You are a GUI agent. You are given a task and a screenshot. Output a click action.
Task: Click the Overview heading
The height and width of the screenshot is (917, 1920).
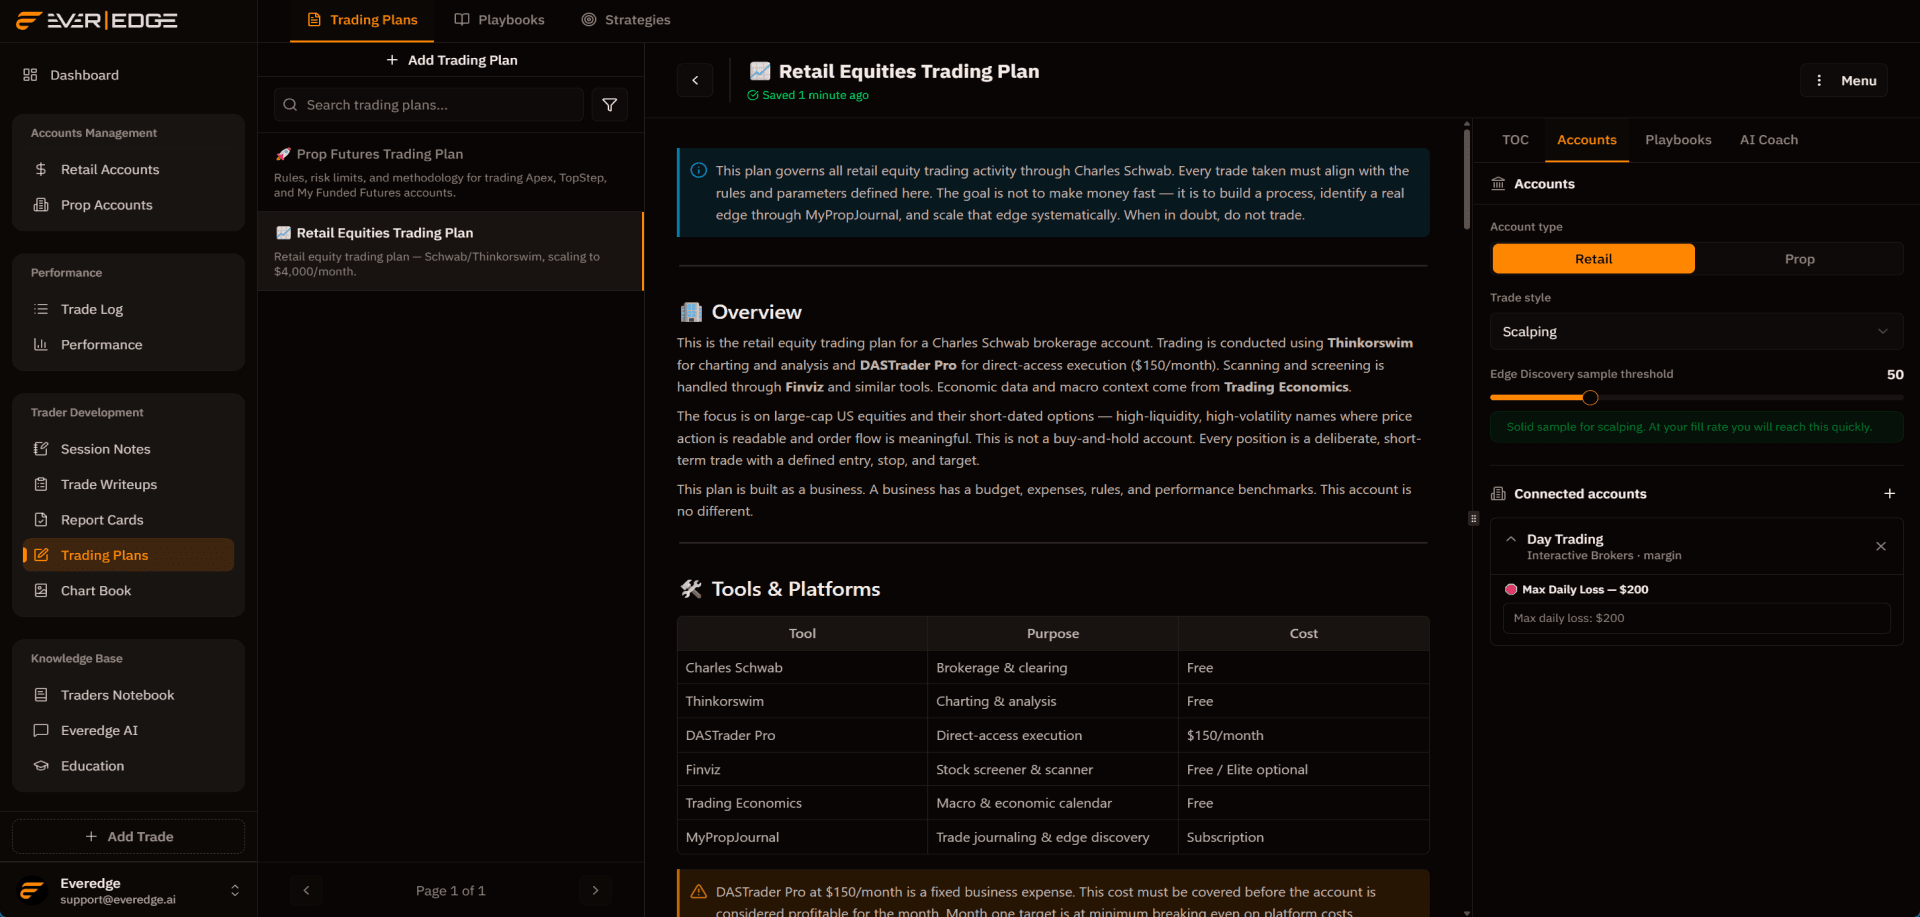point(756,312)
